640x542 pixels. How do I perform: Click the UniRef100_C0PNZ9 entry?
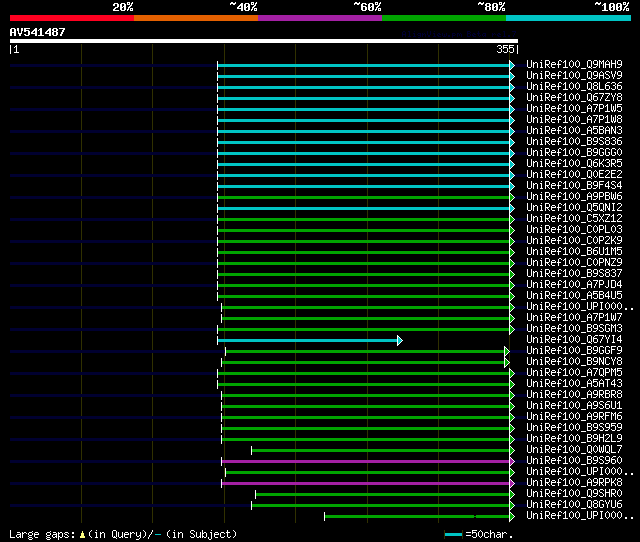click(574, 262)
